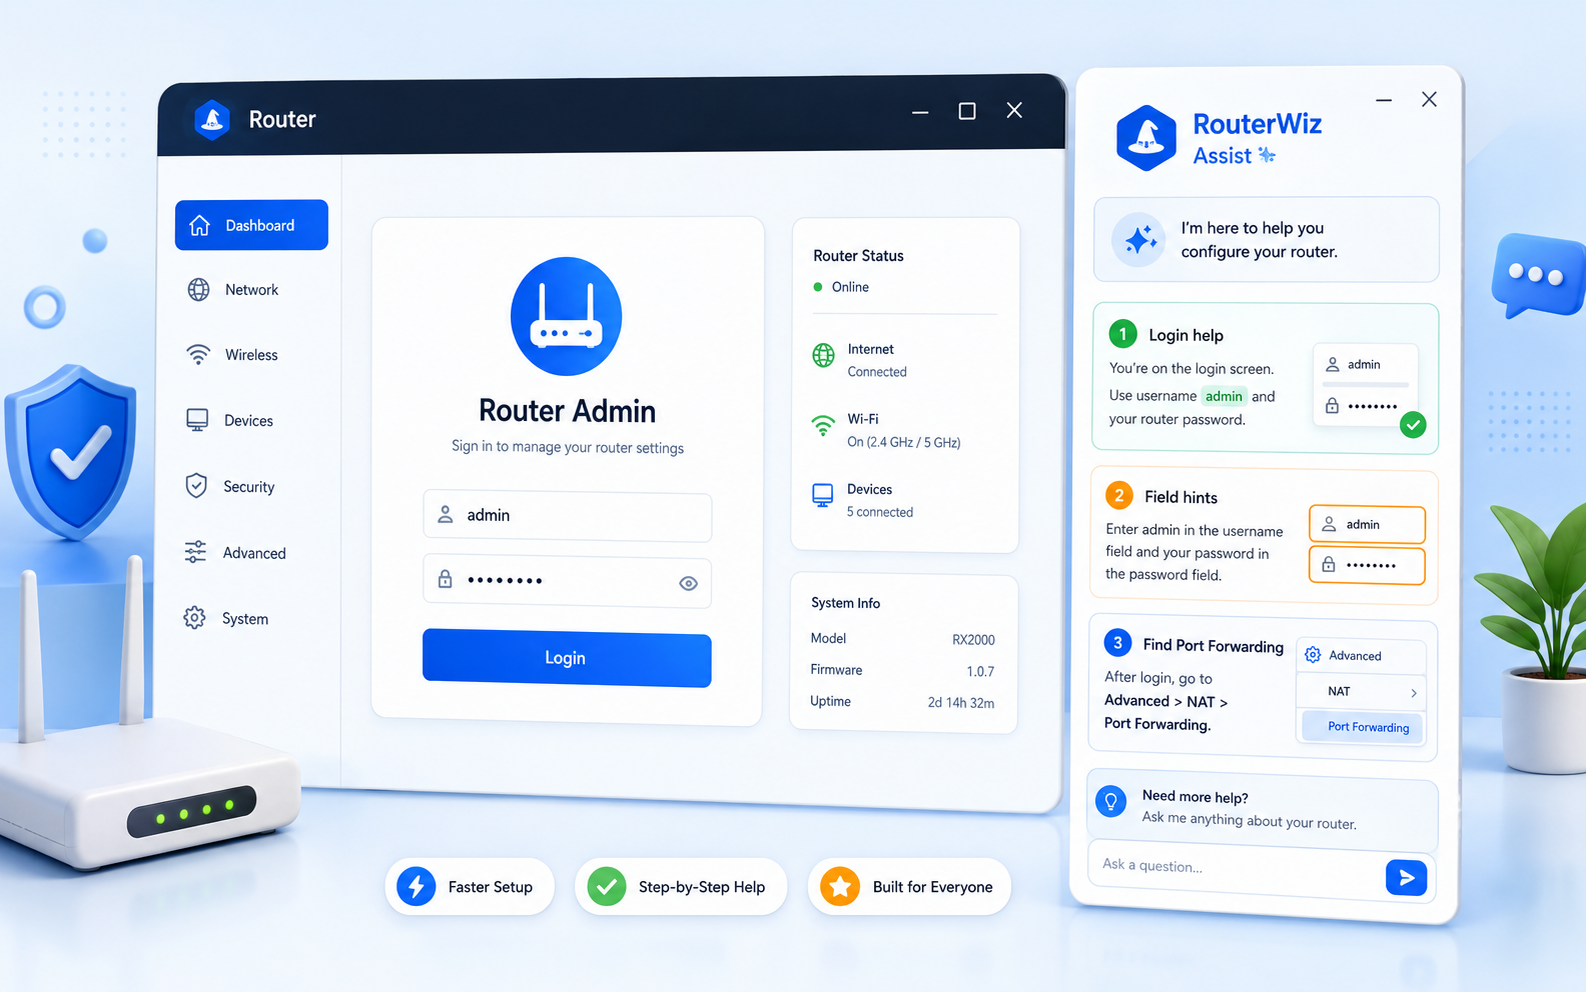Click the user icon in username field

click(x=446, y=514)
